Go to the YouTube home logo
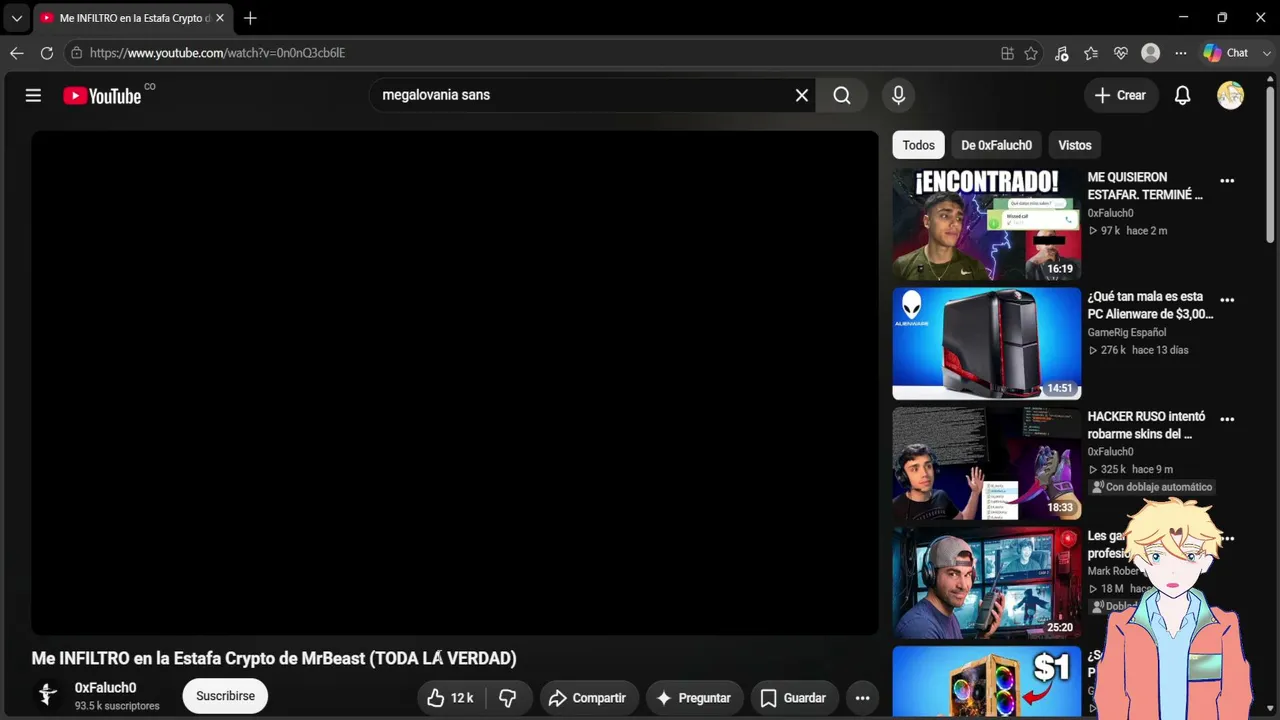The image size is (1280, 720). click(x=102, y=96)
